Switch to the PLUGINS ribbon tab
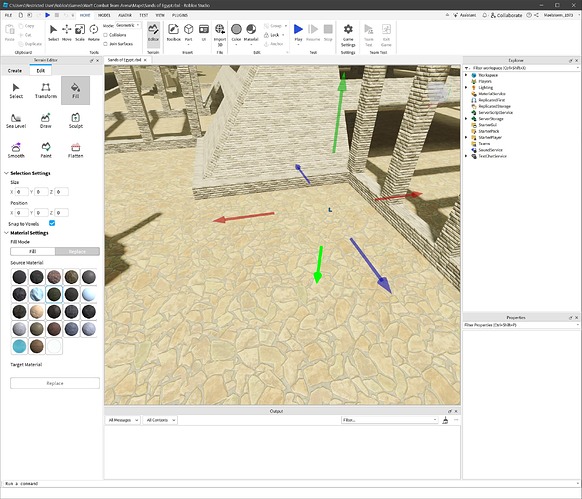Screen dimensions: 582x499 [180, 15]
